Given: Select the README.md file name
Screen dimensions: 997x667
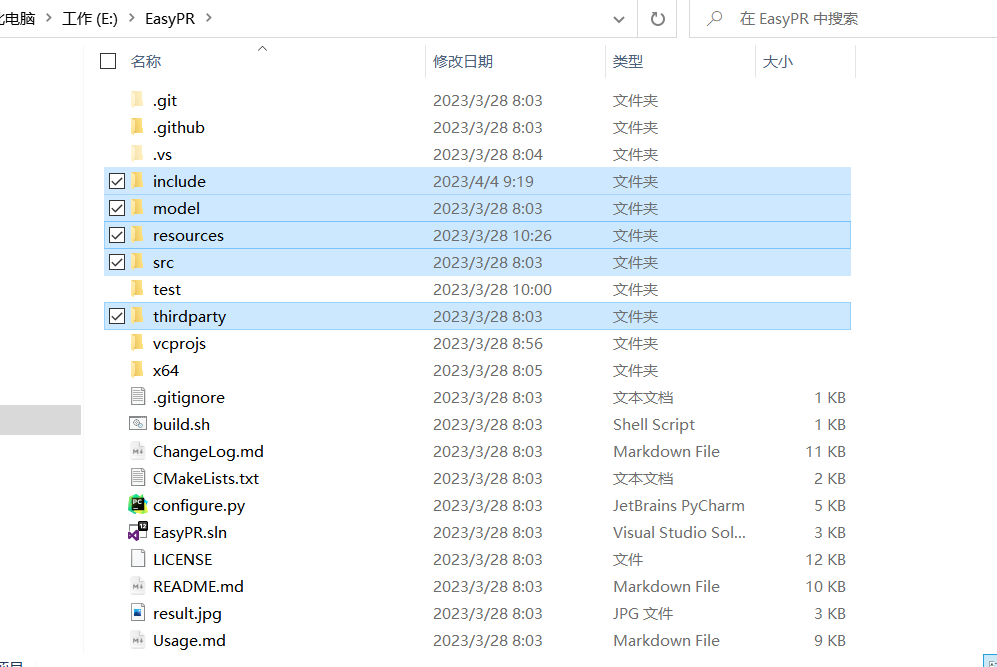Looking at the screenshot, I should (198, 587).
